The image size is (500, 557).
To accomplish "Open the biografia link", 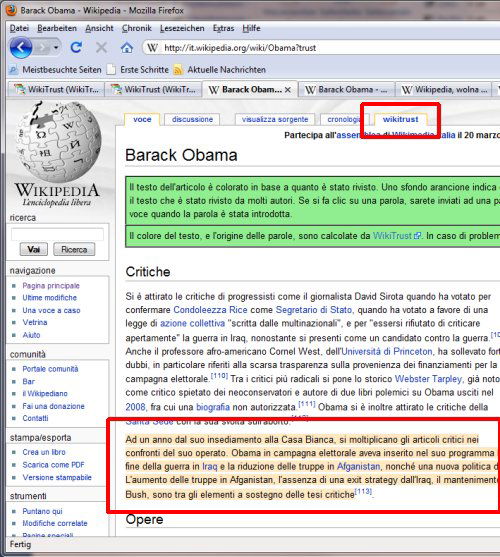I will [213, 407].
